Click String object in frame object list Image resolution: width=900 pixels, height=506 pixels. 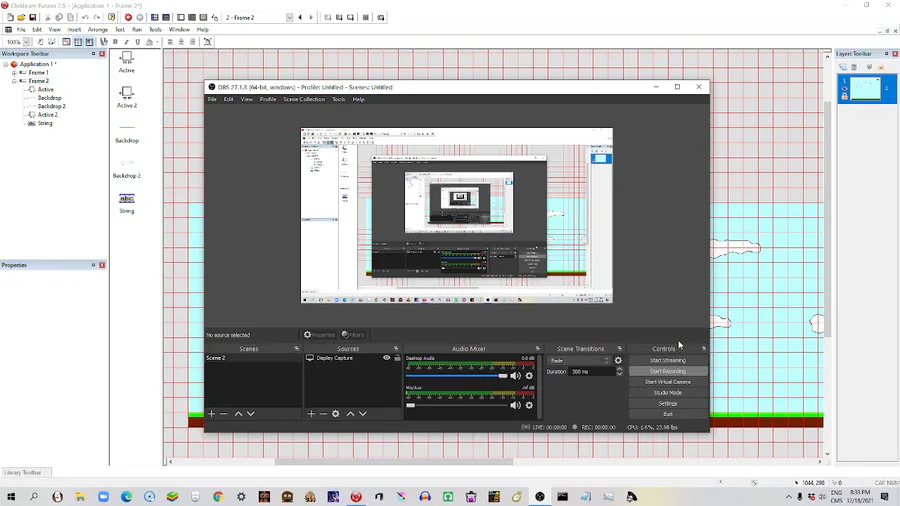[127, 203]
